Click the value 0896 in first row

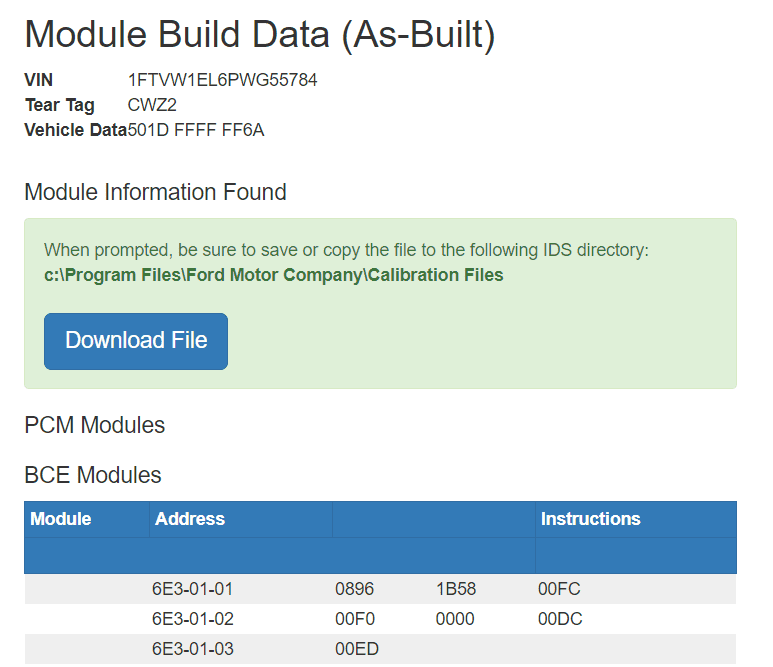pyautogui.click(x=355, y=589)
